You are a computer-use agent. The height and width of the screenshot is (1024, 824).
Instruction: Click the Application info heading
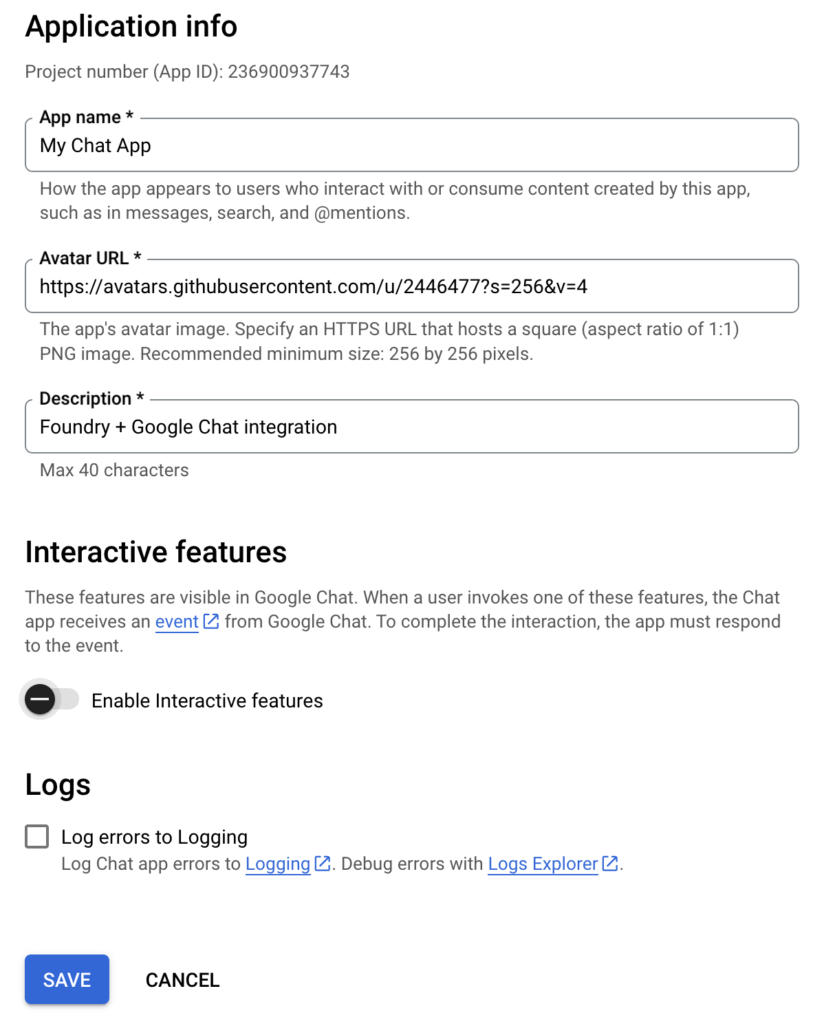pos(131,27)
